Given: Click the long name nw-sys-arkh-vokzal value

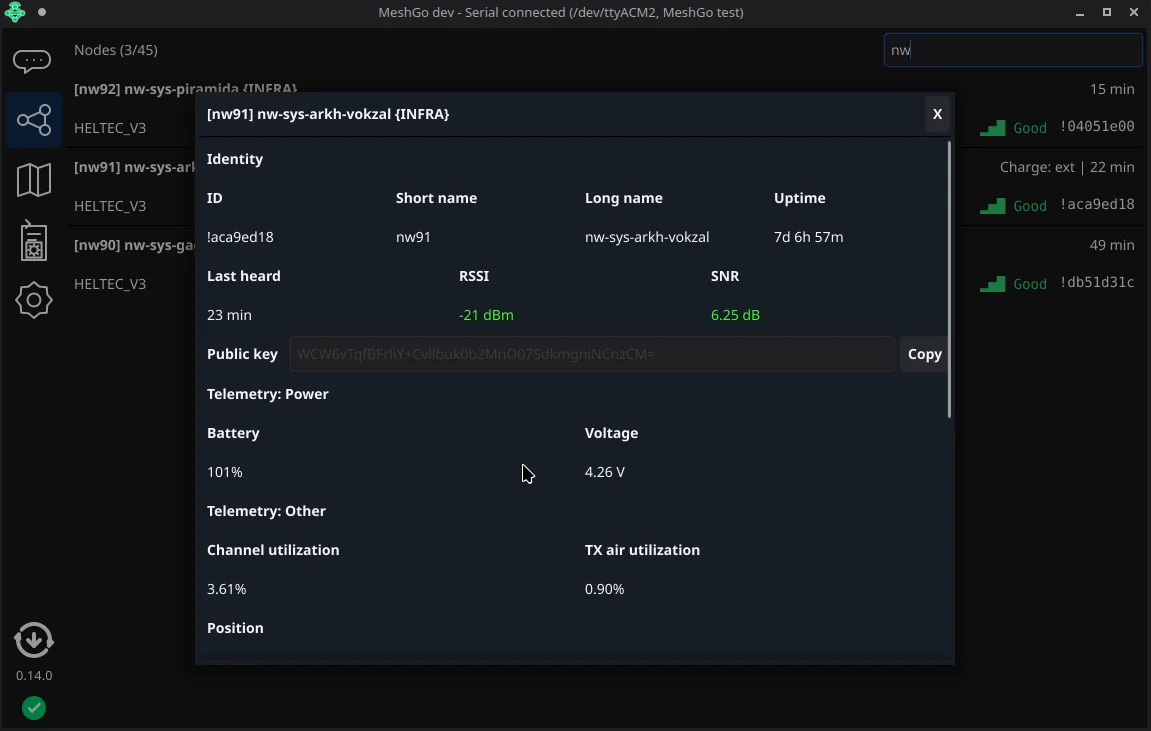Looking at the screenshot, I should (x=647, y=237).
